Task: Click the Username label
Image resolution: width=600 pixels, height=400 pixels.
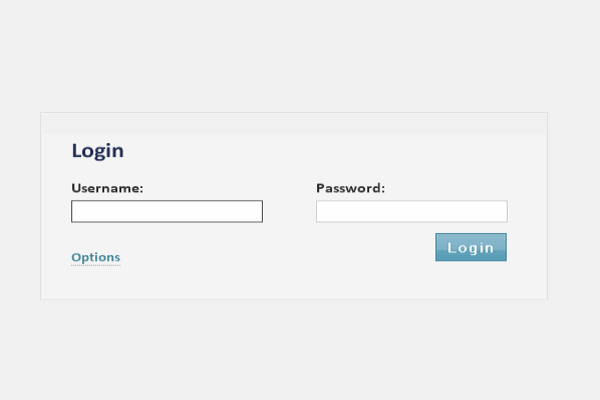Action: tap(107, 187)
